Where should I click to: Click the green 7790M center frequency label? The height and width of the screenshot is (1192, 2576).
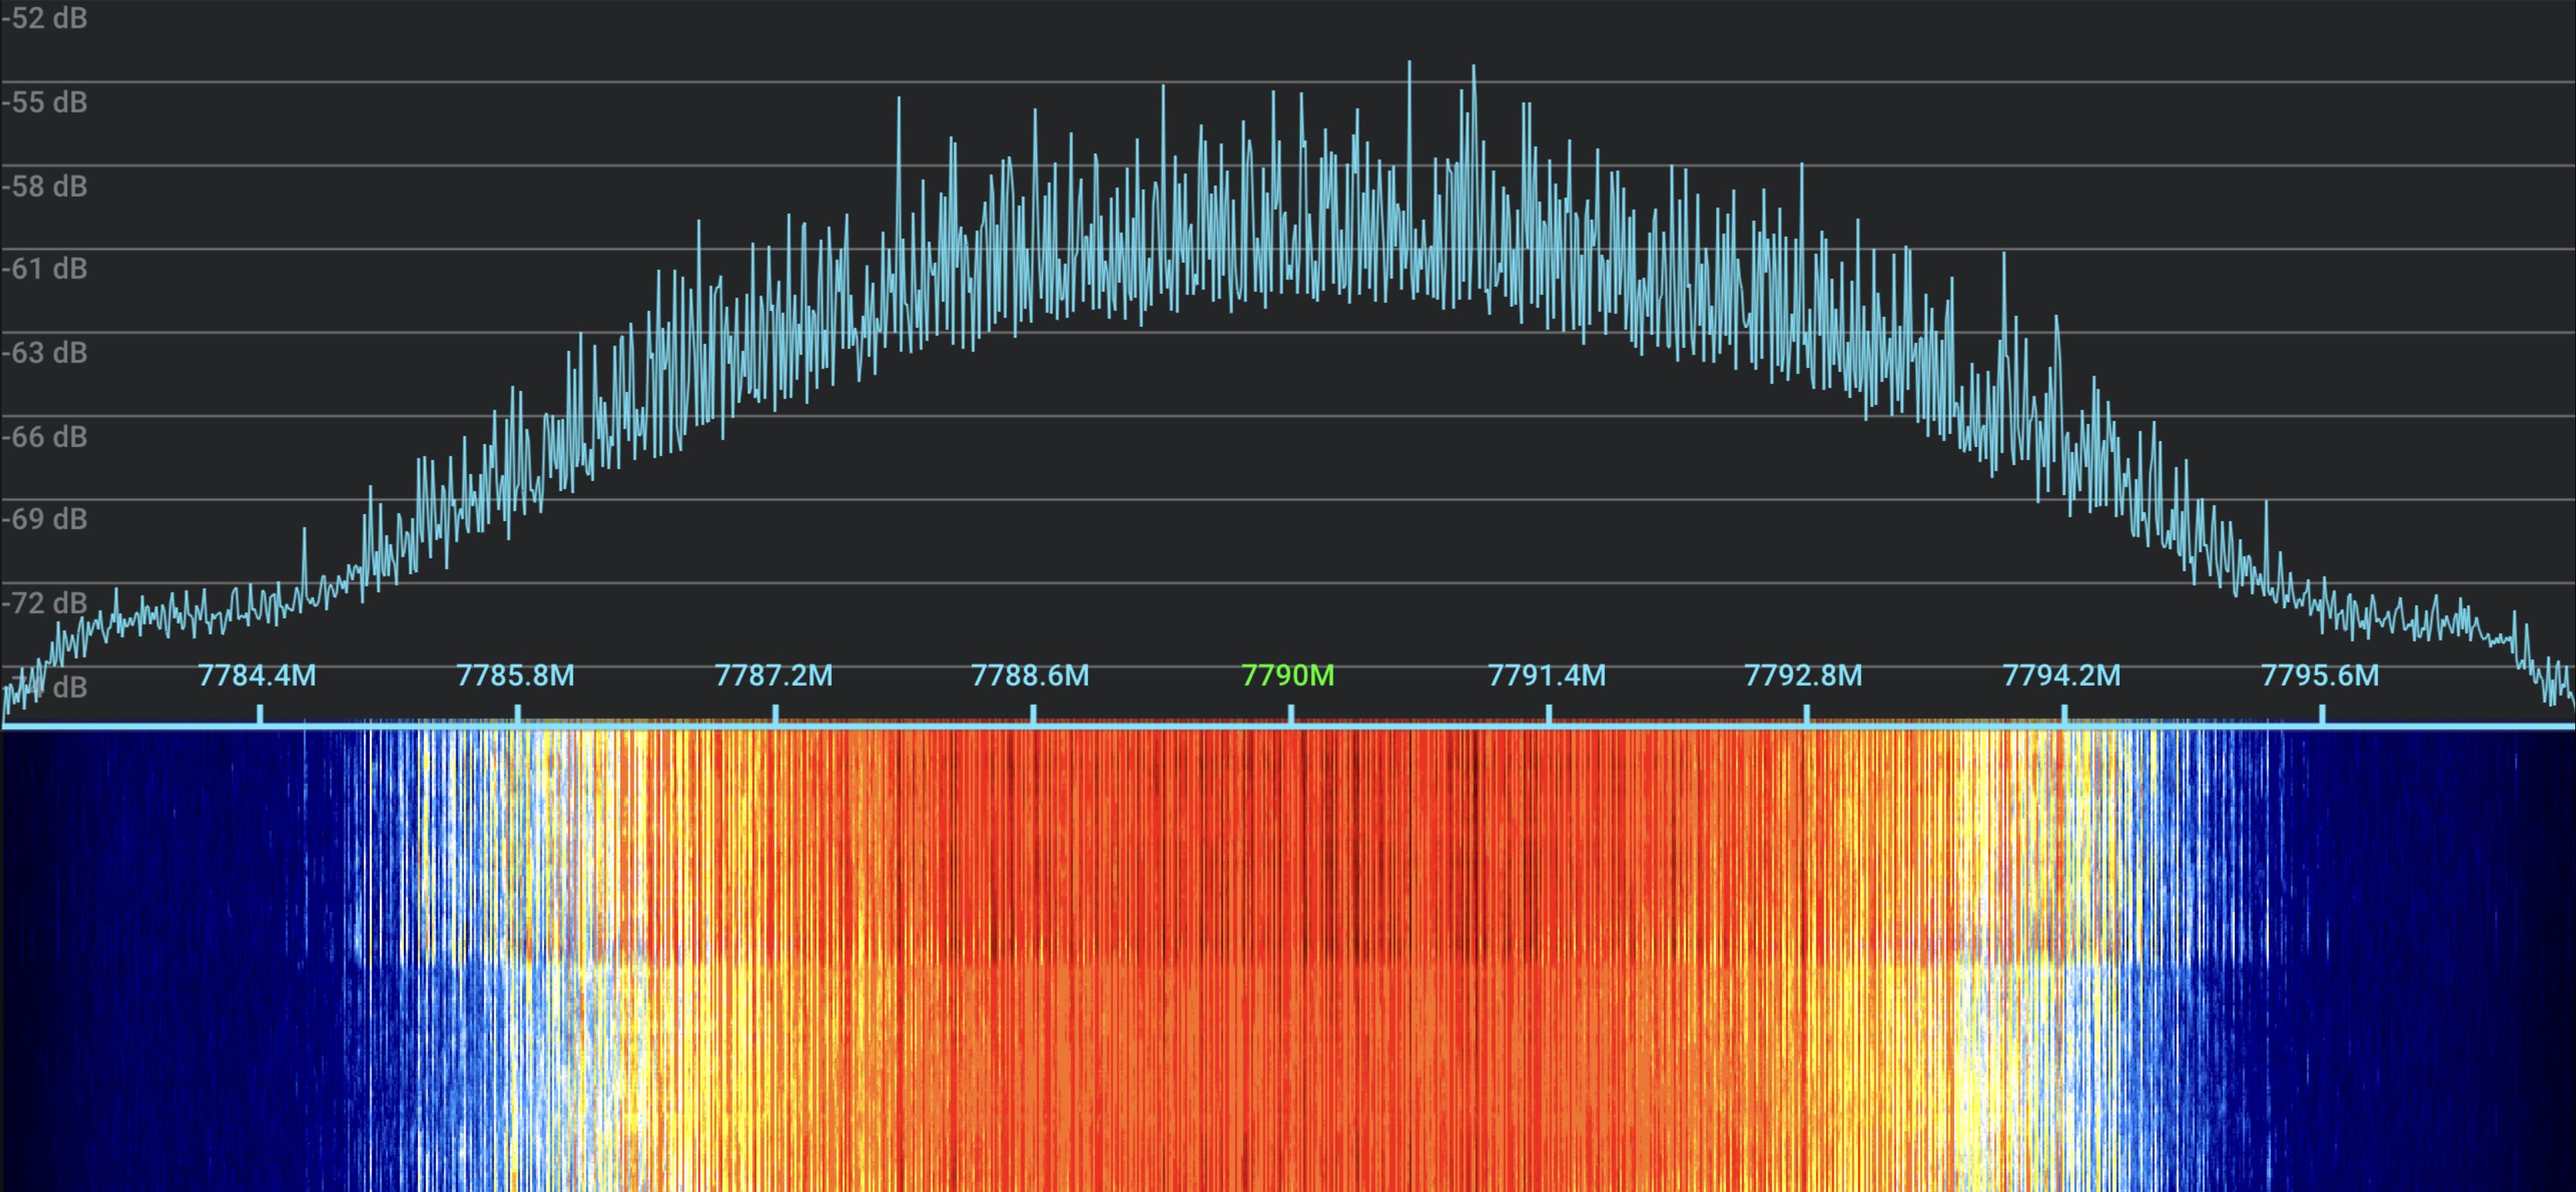click(x=1288, y=676)
